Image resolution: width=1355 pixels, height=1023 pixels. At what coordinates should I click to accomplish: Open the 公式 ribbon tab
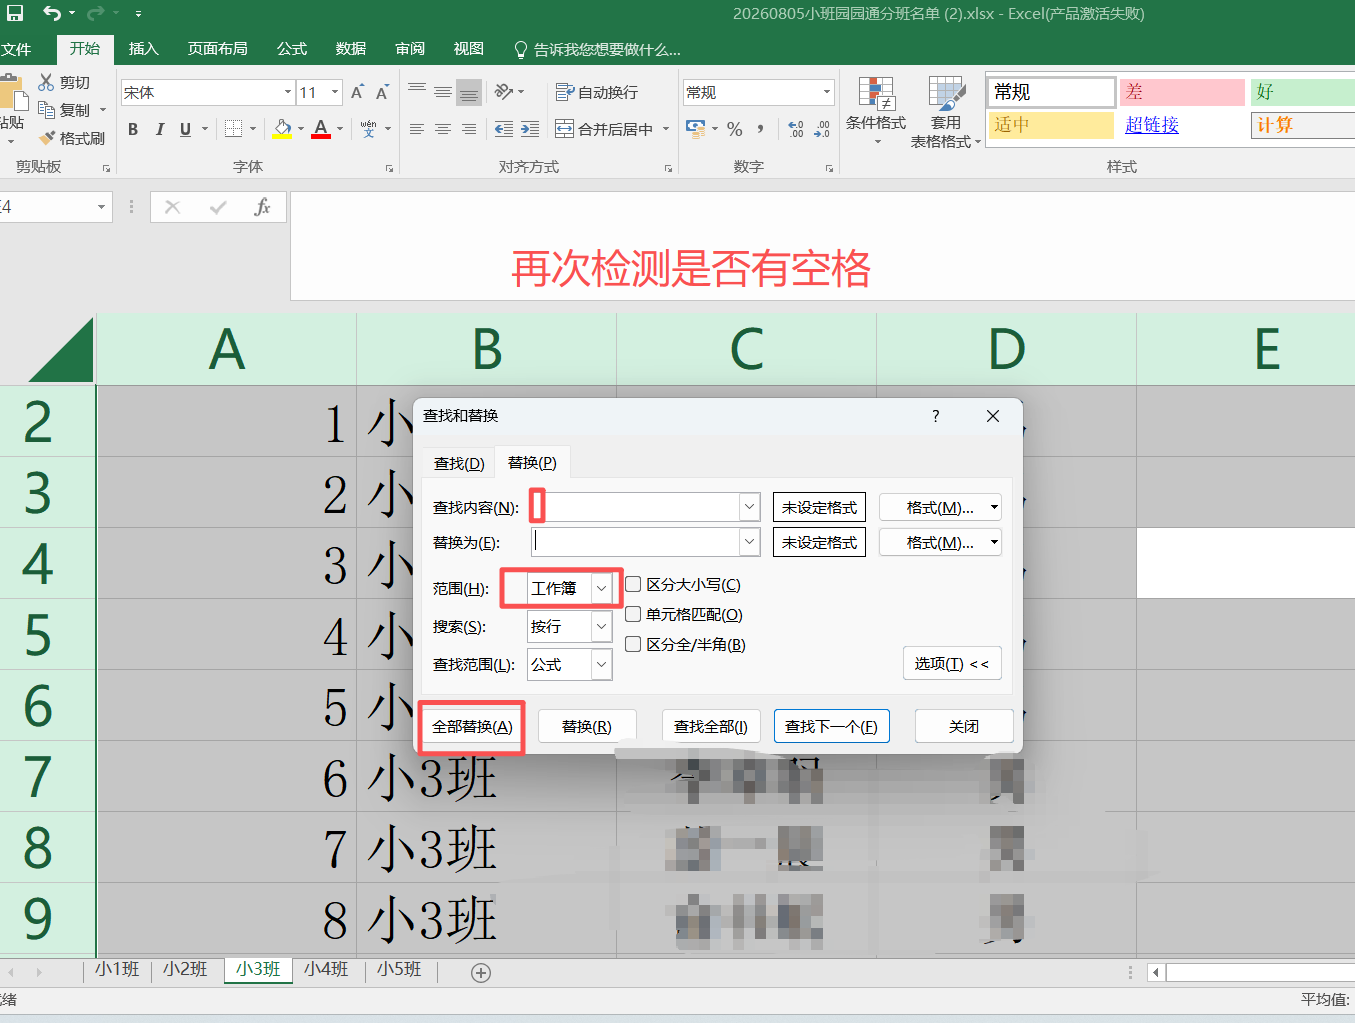(292, 49)
